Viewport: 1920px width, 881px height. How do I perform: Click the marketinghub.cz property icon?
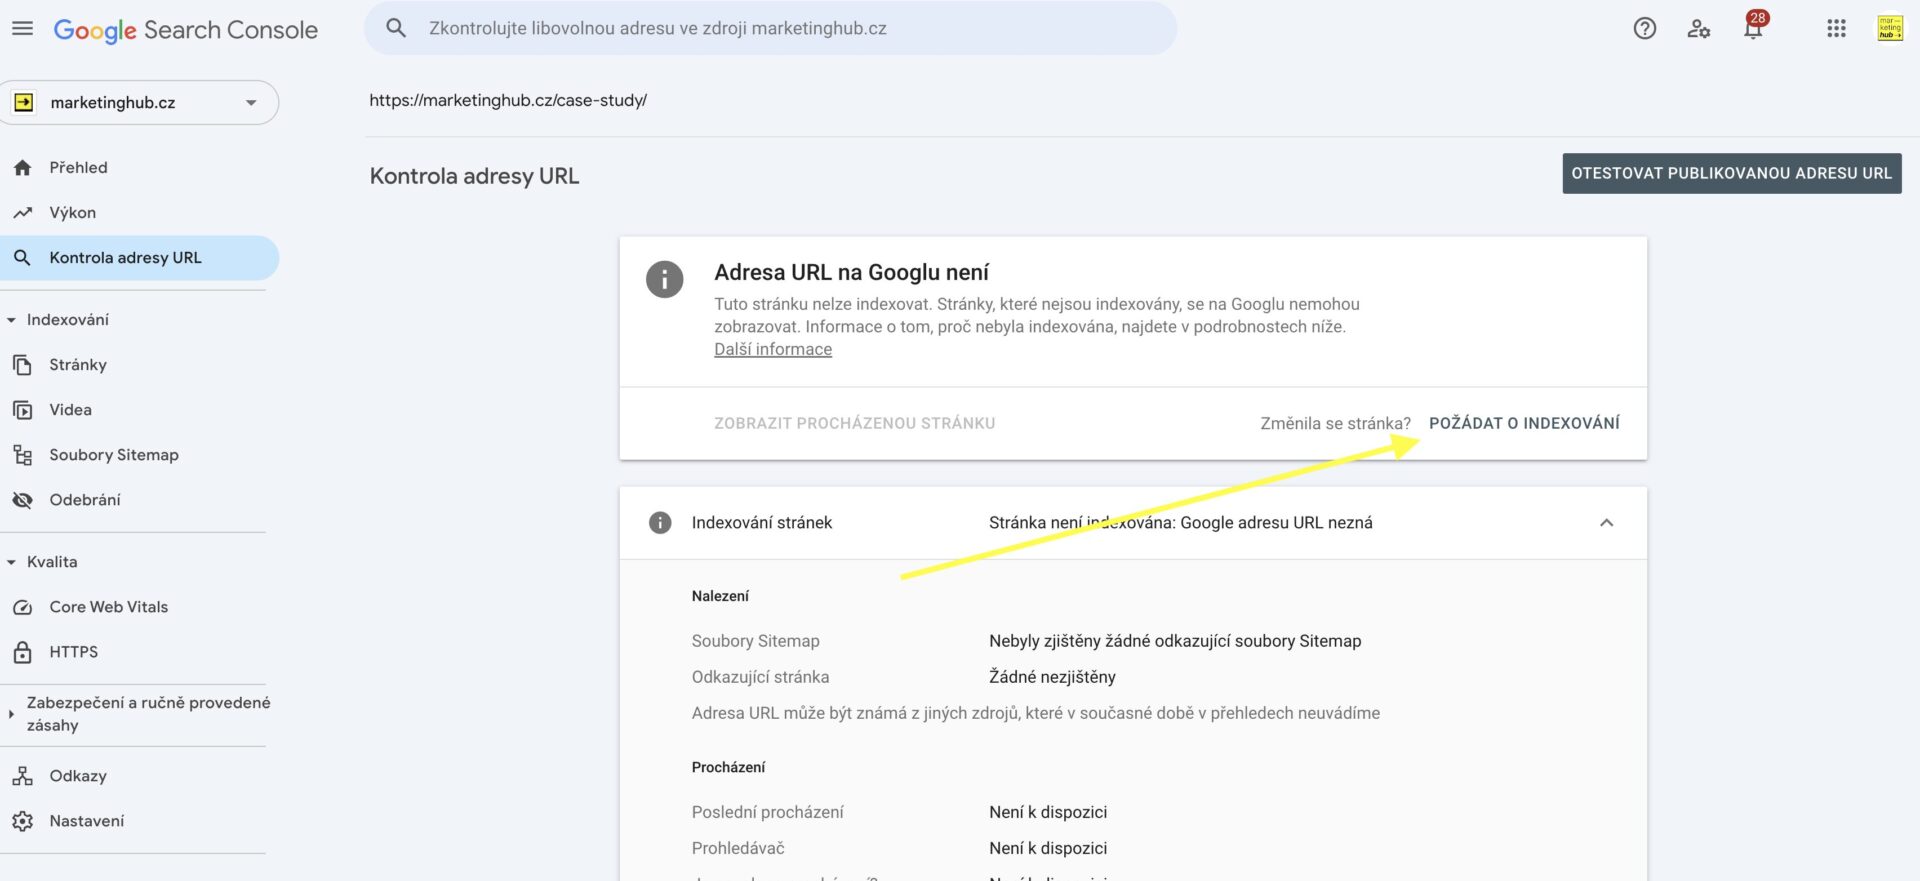pos(23,102)
